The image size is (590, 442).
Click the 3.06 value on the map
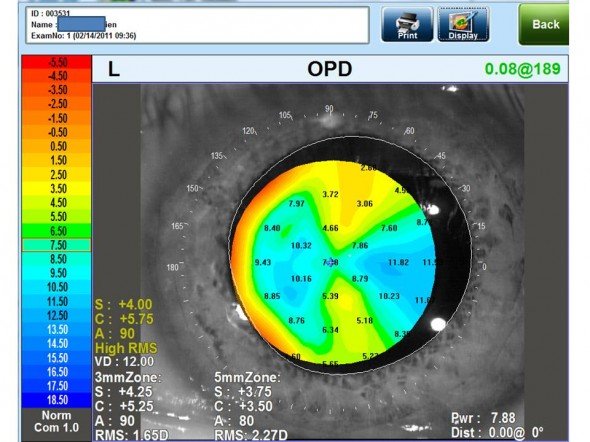coord(365,204)
